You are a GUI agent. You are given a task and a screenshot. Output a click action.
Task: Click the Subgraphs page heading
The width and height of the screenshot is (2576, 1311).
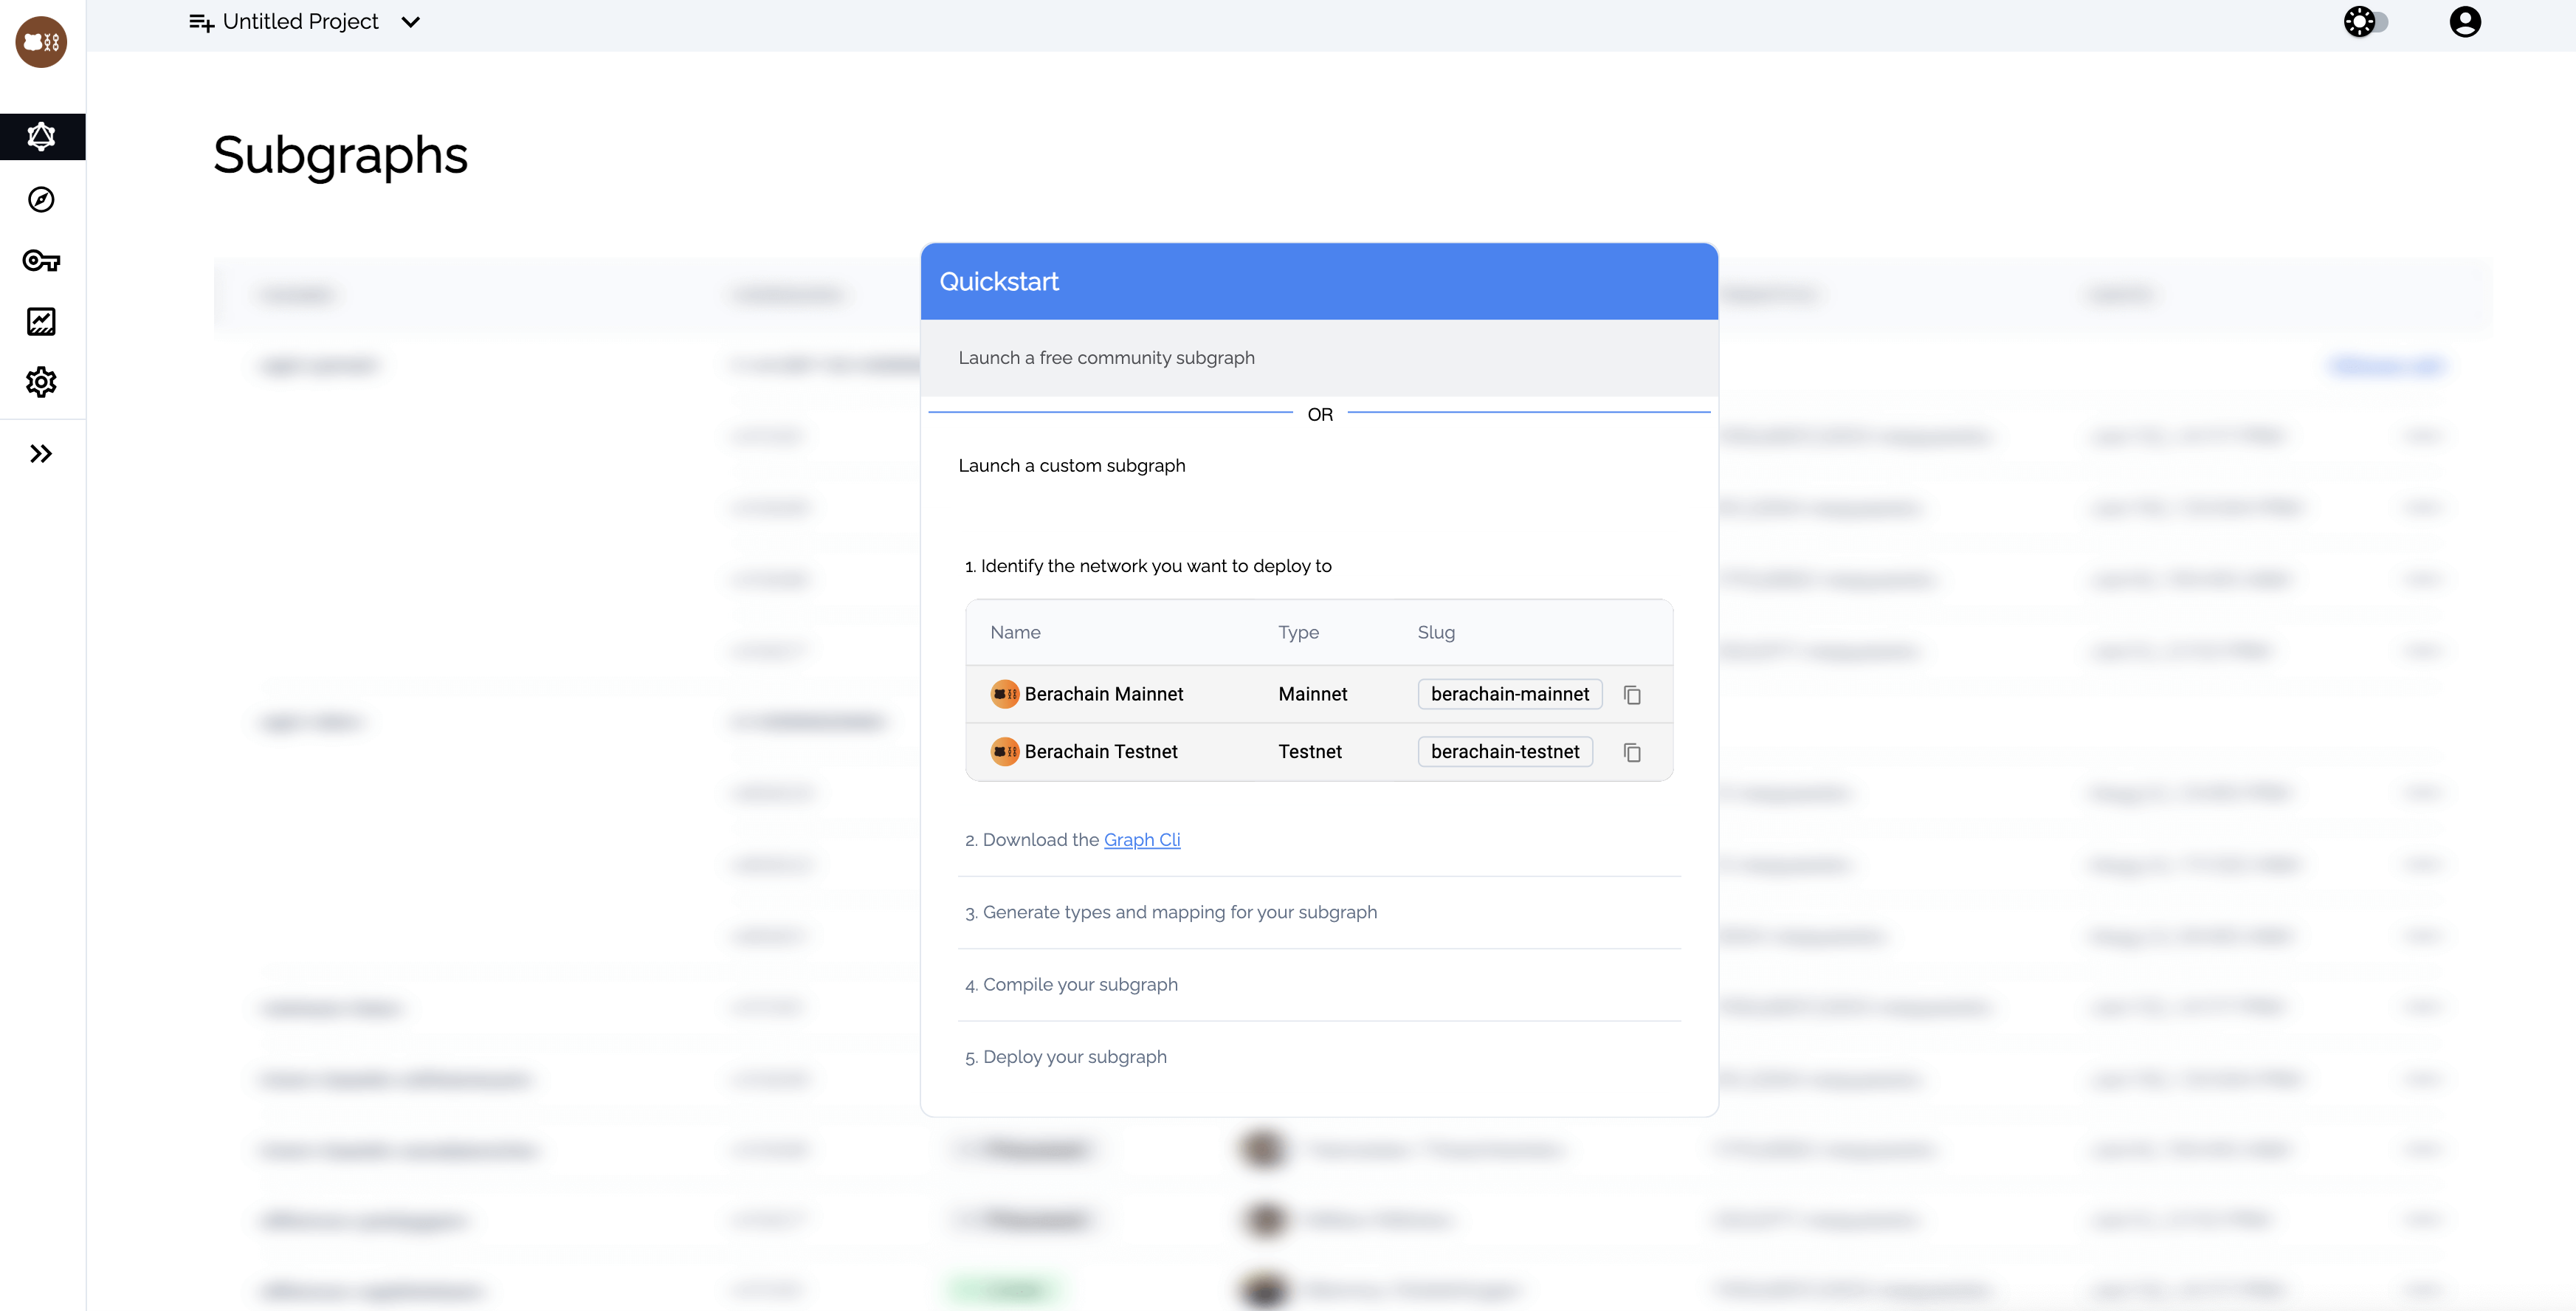pos(340,156)
